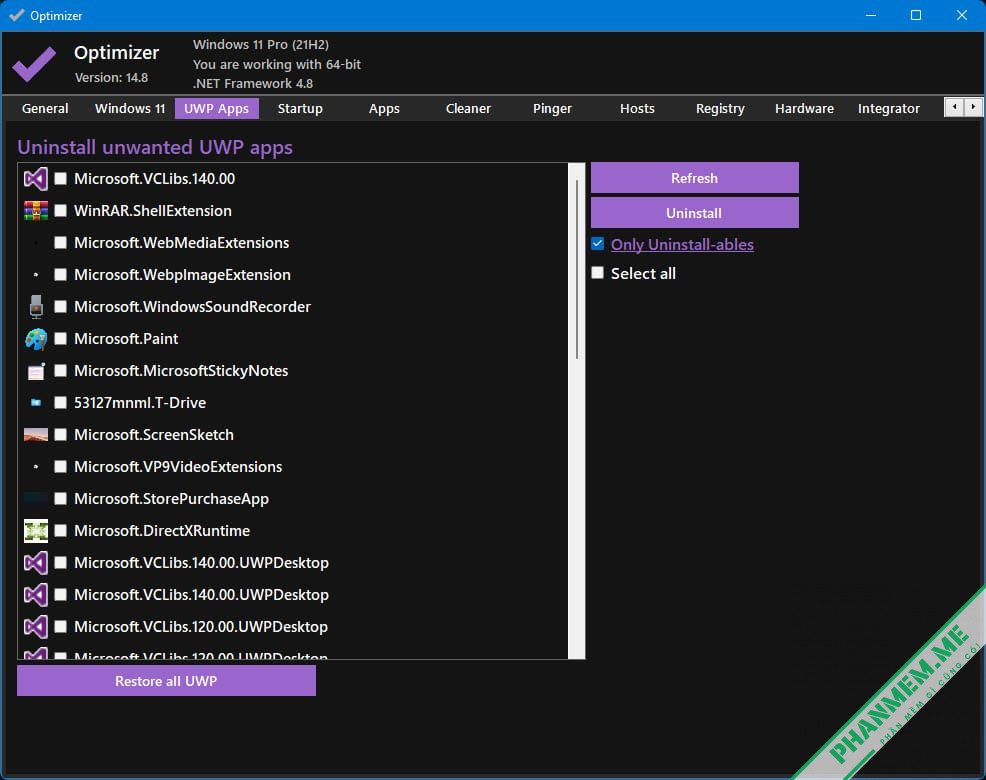Click the purple Optimizer checkmark logo
Viewport: 986px width, 780px height.
click(35, 64)
